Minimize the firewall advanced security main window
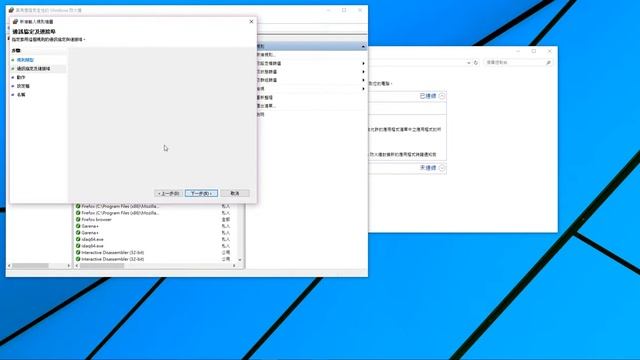Image resolution: width=640 pixels, height=360 pixels. (329, 10)
